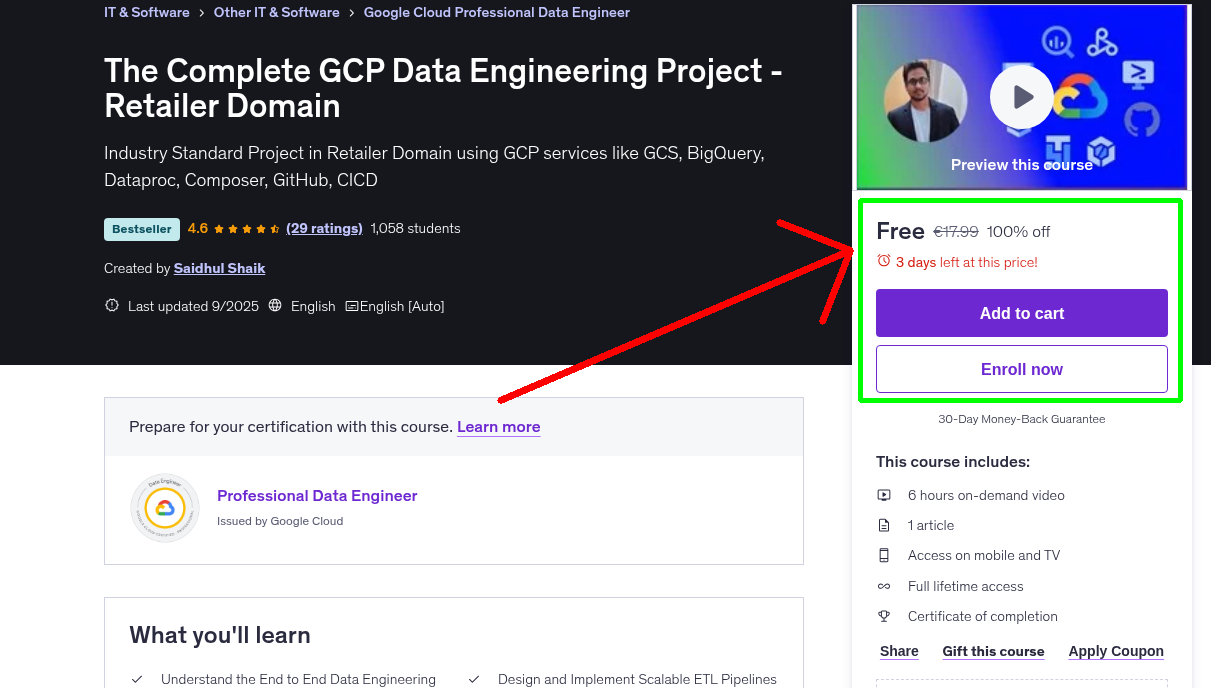Screen dimensions: 1211x688
Task: Click Enroll now
Action: click(1021, 368)
